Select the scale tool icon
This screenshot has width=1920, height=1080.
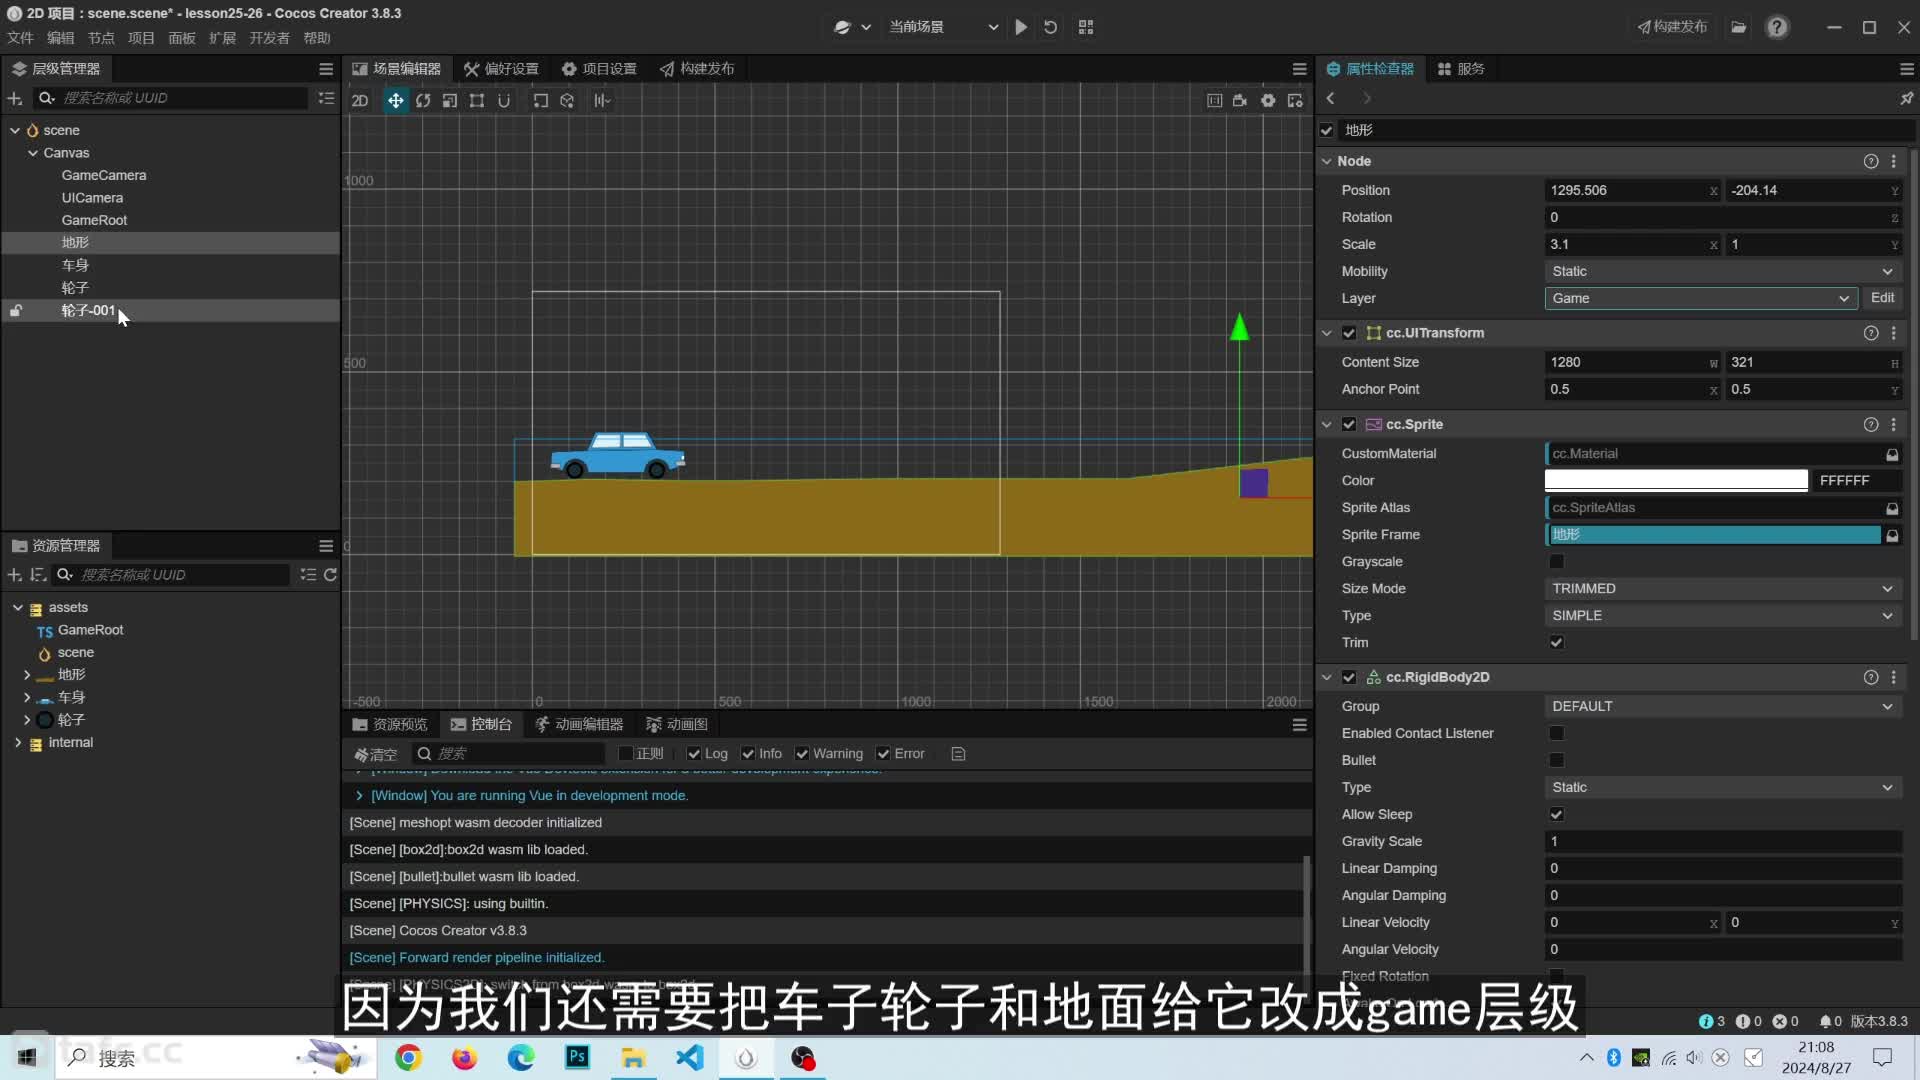[450, 99]
